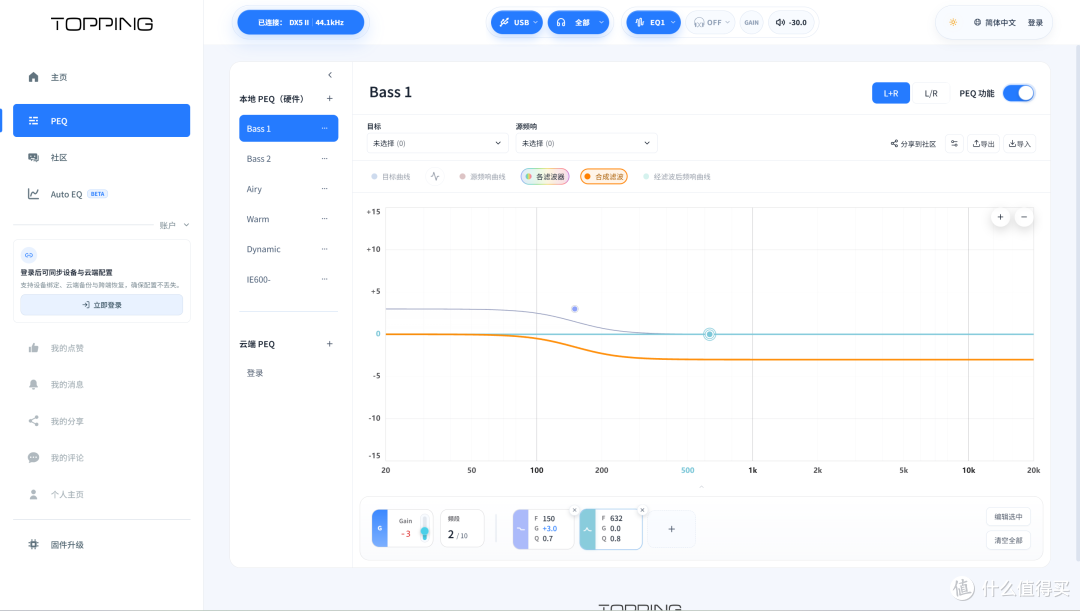Screen dimensions: 1080x611
Task: Open the headphone OFF dropdown
Action: [711, 22]
